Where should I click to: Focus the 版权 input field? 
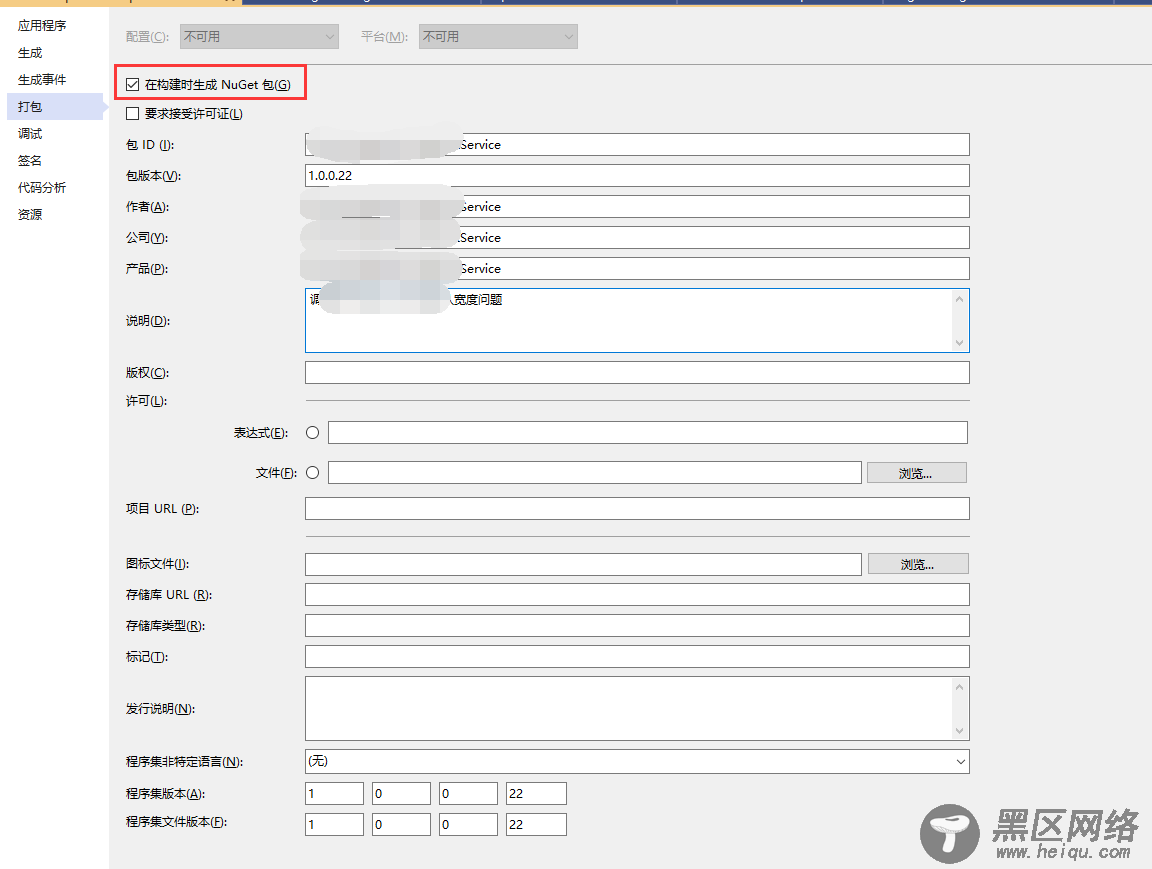(x=637, y=372)
